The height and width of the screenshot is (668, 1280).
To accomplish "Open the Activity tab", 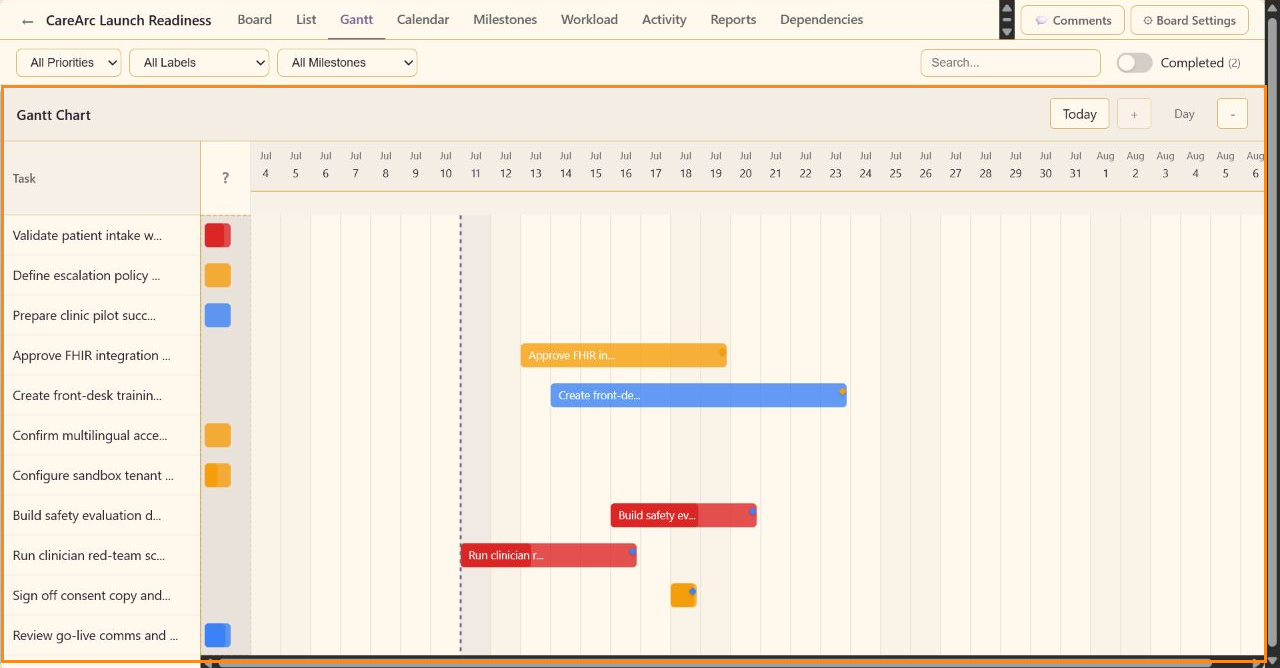I will pos(664,20).
